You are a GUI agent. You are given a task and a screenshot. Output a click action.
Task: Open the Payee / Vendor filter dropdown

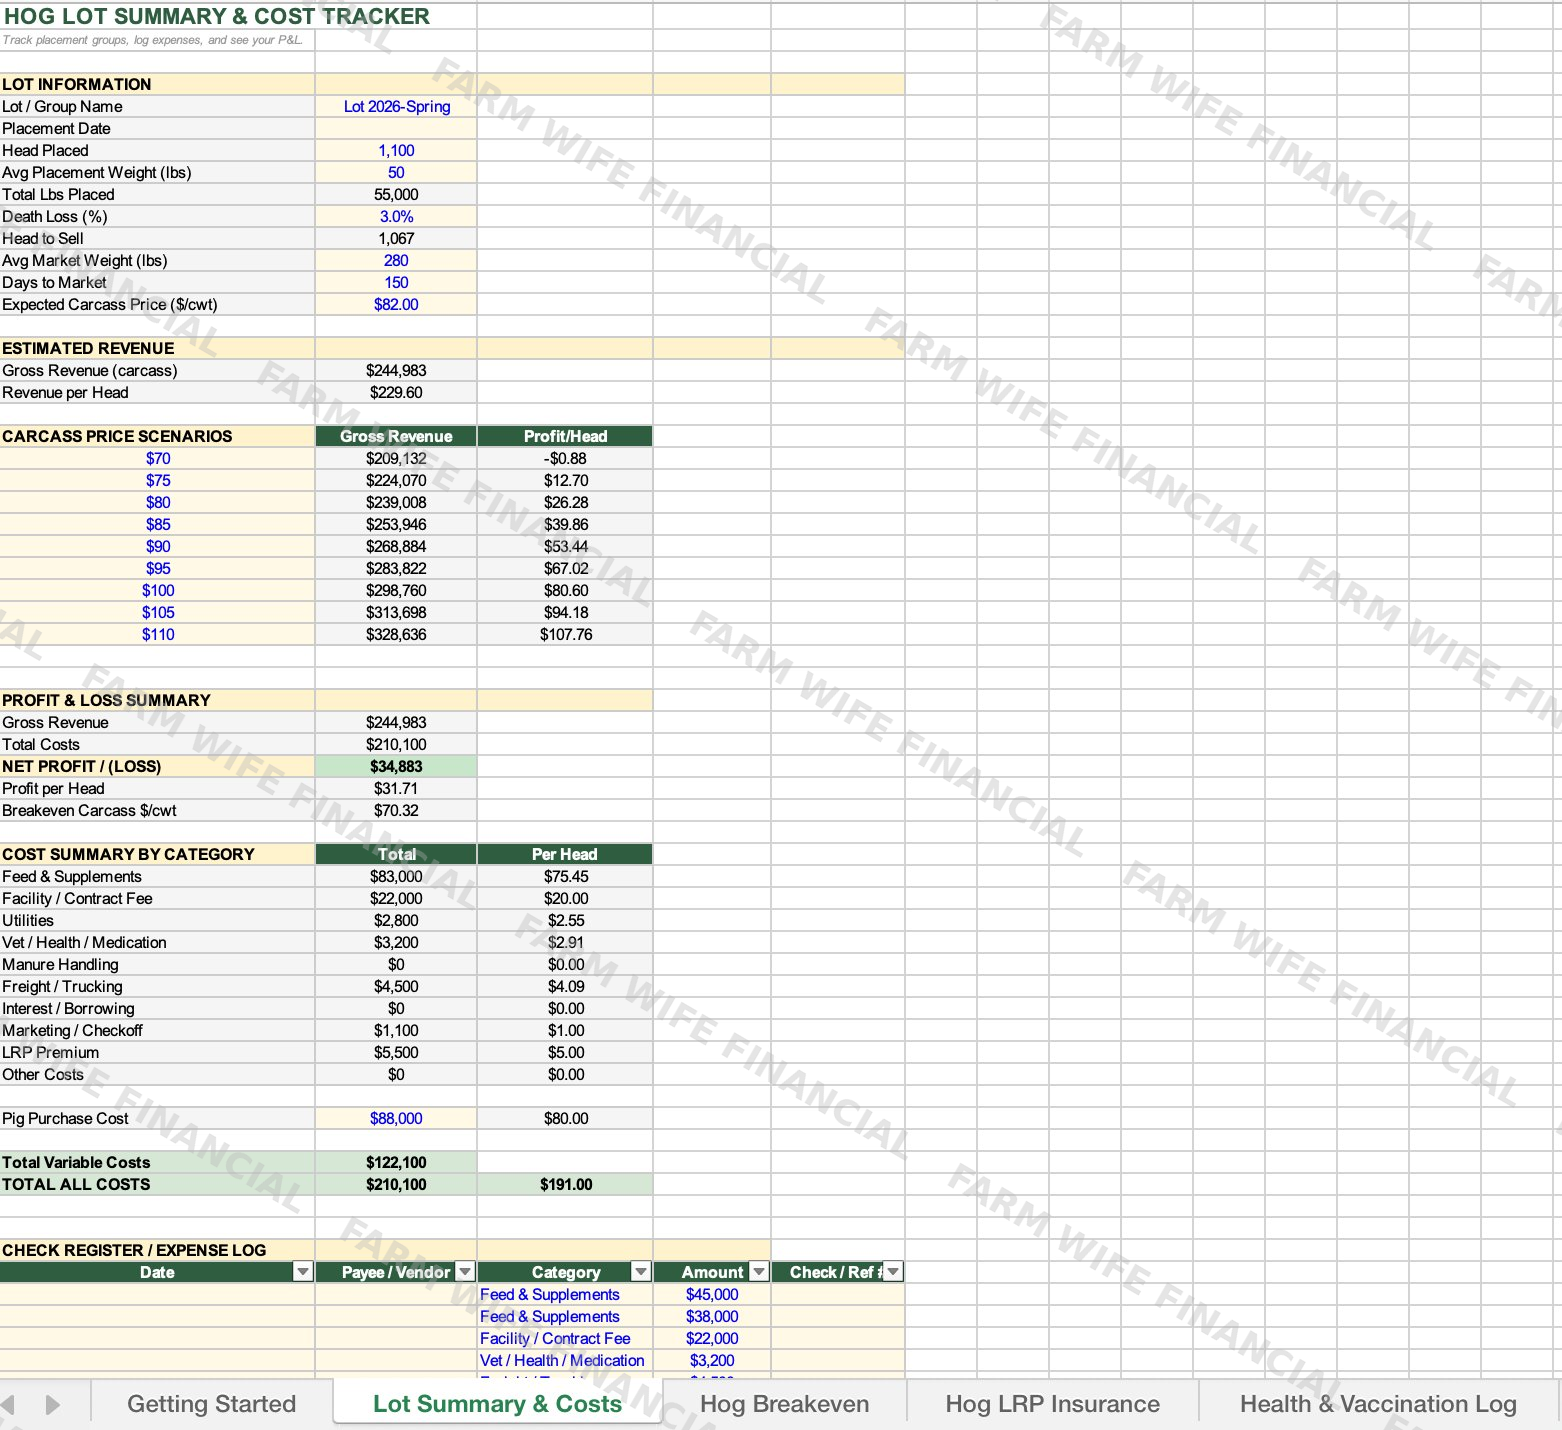click(465, 1272)
